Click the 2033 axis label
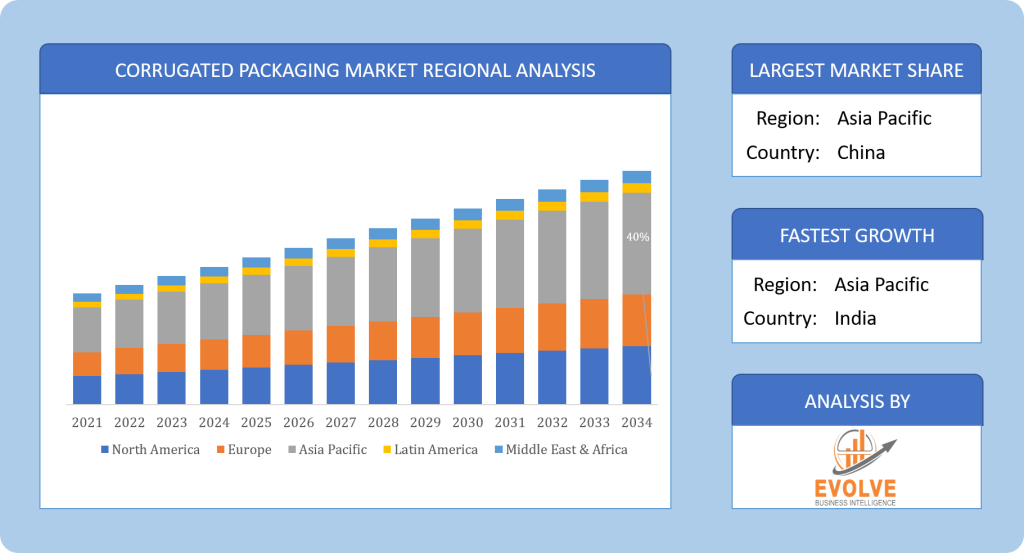1024x553 pixels. click(594, 422)
